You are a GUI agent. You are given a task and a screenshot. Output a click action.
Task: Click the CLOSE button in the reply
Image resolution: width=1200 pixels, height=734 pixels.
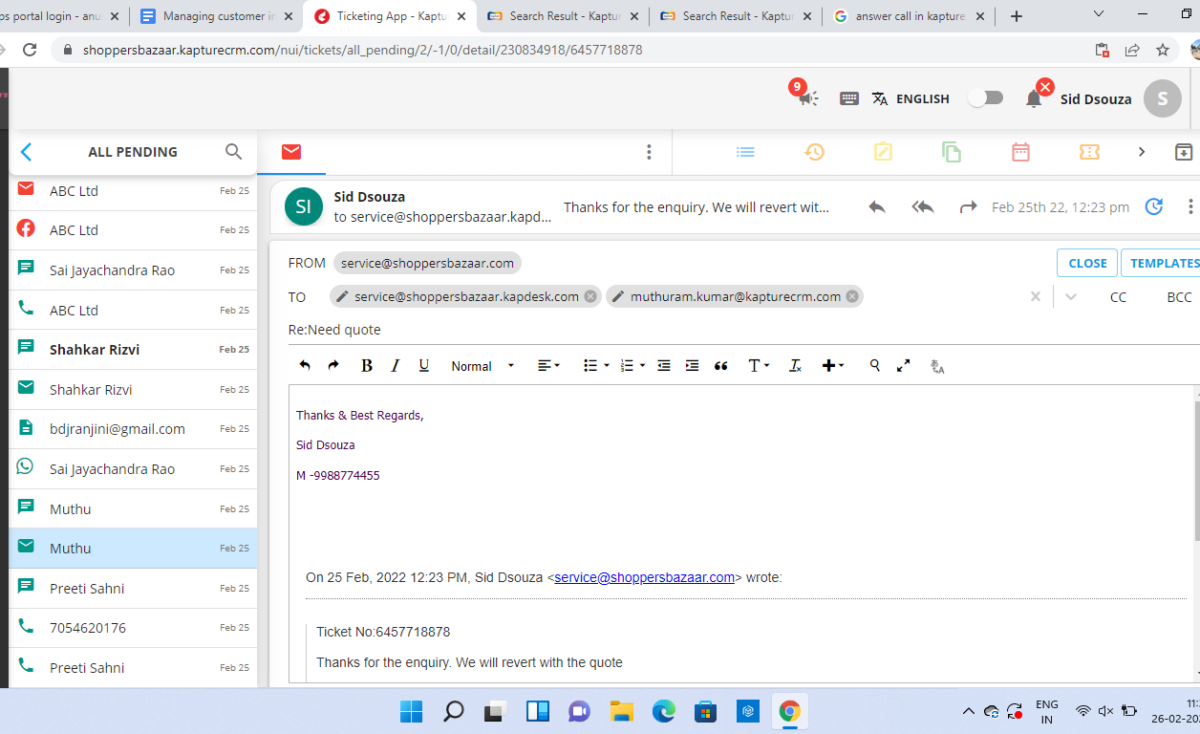coord(1087,263)
